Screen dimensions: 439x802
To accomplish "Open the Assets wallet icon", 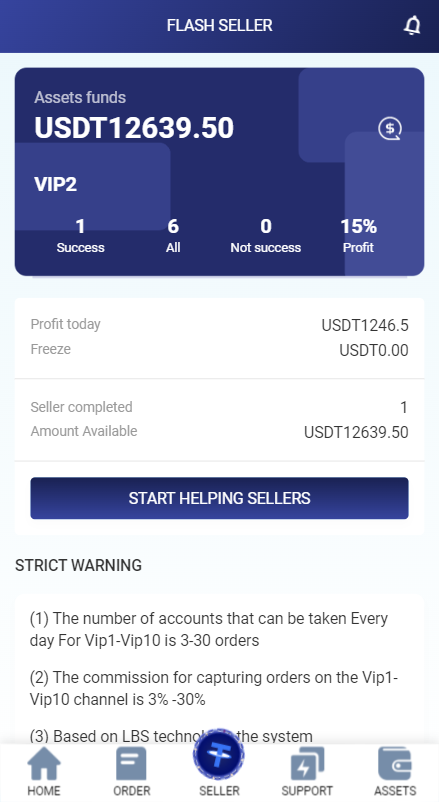I will pos(394,764).
